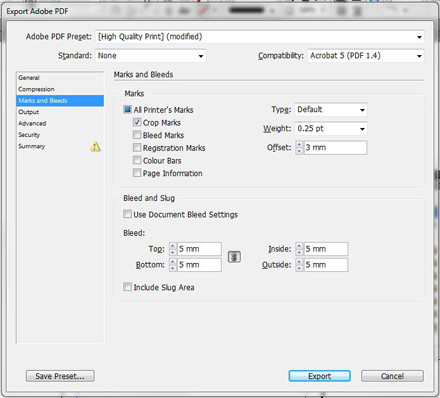This screenshot has width=440, height=398.
Task: Tick Use Document Bleed Settings
Action: (x=127, y=214)
